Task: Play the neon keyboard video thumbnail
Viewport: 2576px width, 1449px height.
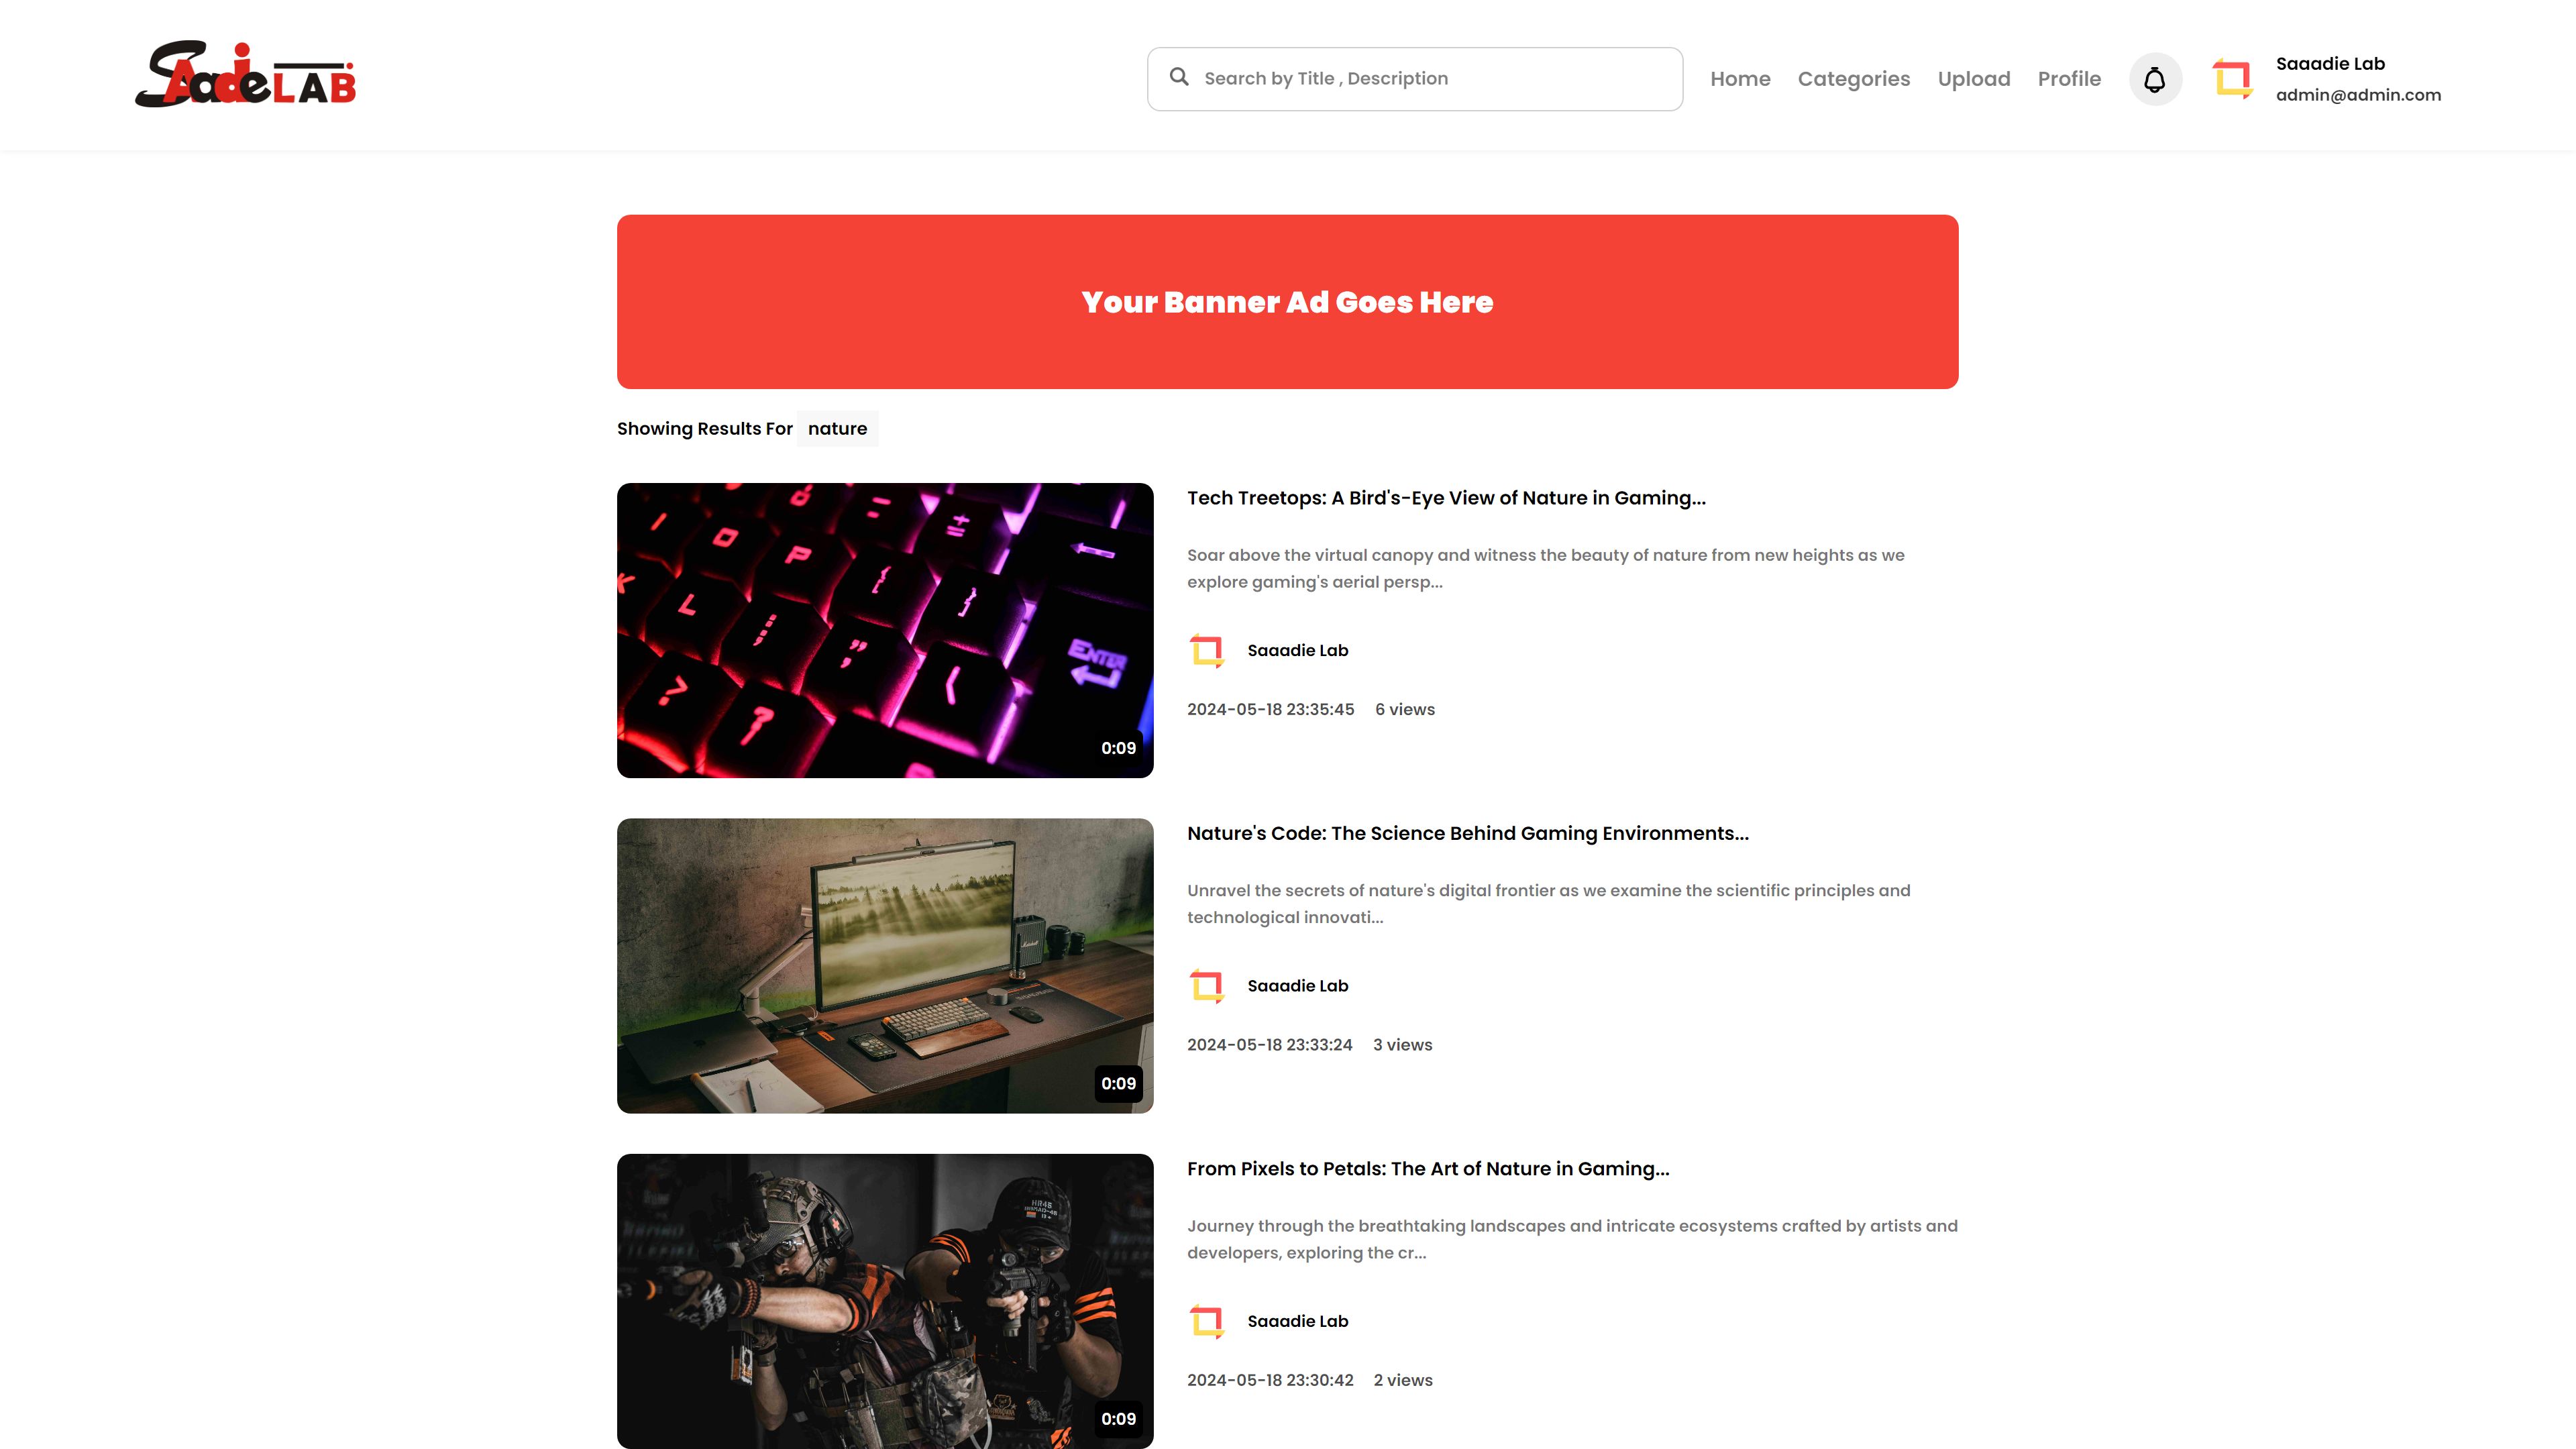Action: 885,631
